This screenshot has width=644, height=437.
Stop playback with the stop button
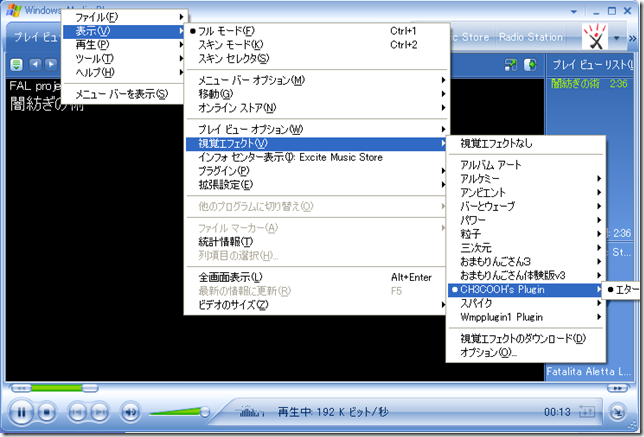pos(46,412)
